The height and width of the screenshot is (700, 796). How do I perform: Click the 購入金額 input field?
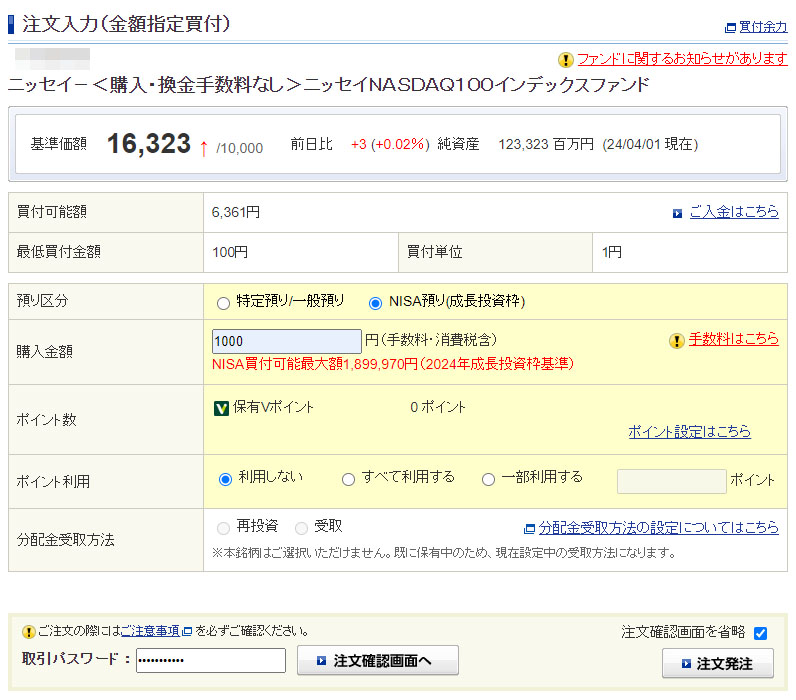tap(286, 341)
